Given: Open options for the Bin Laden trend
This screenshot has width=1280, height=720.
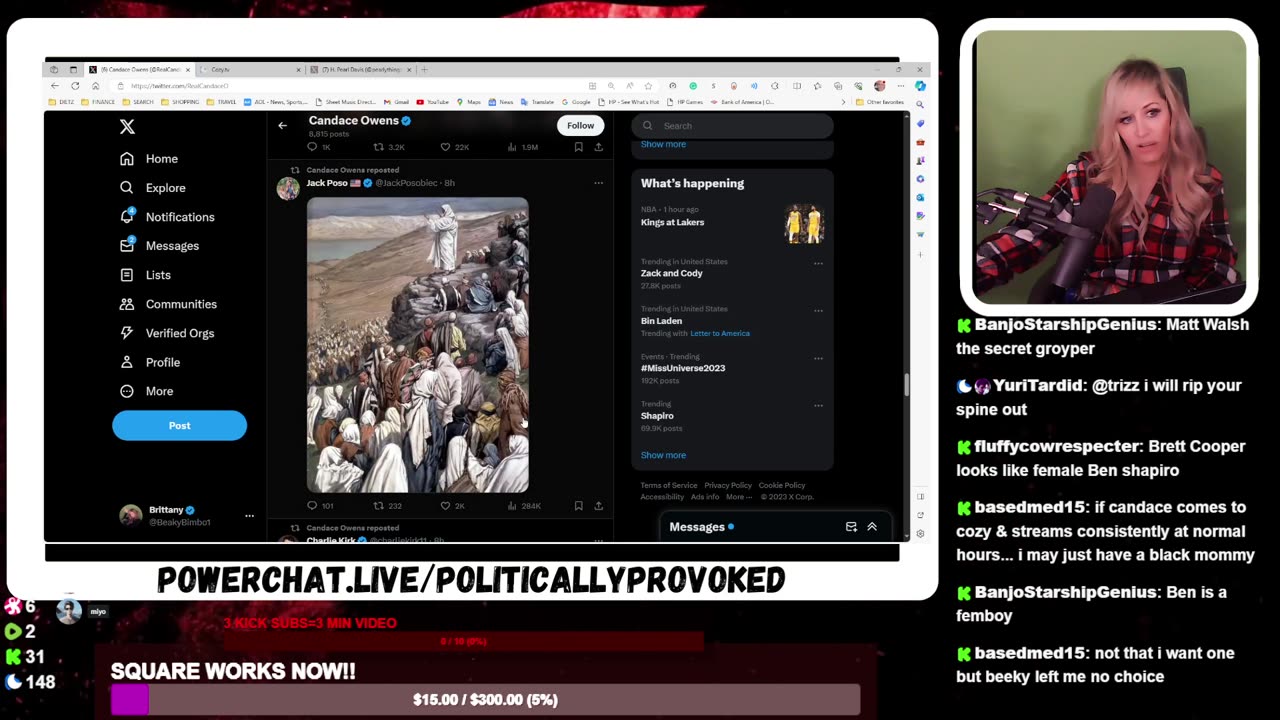Looking at the screenshot, I should (x=818, y=311).
